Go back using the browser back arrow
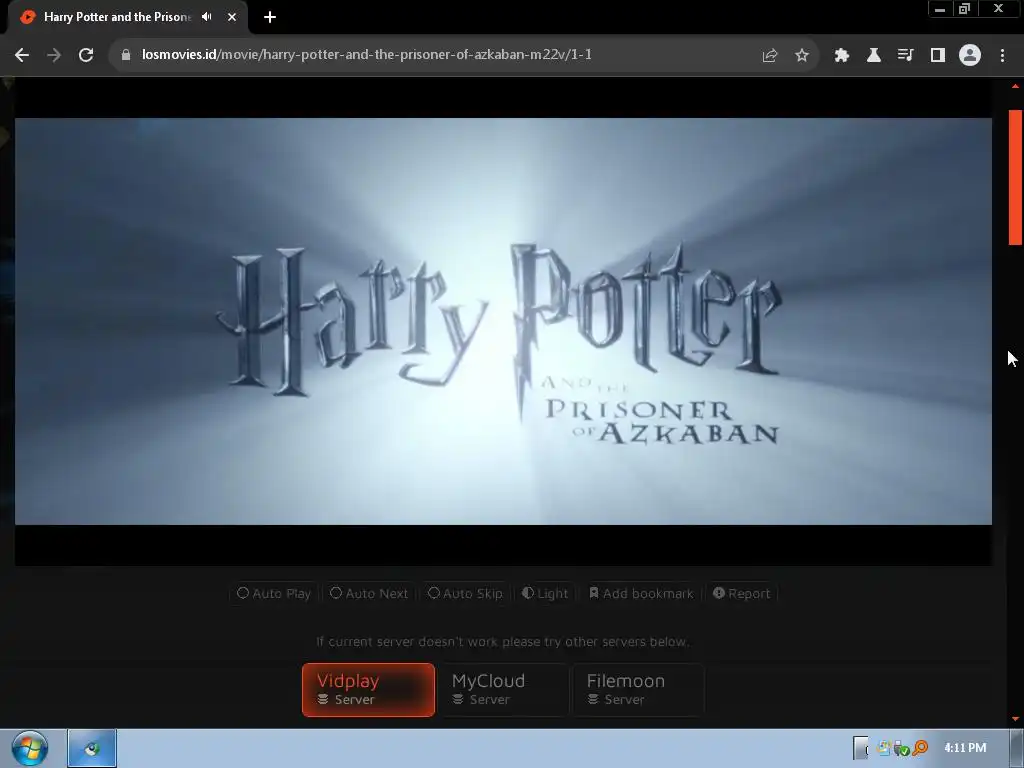Screen dimensions: 1024x768 (22, 55)
